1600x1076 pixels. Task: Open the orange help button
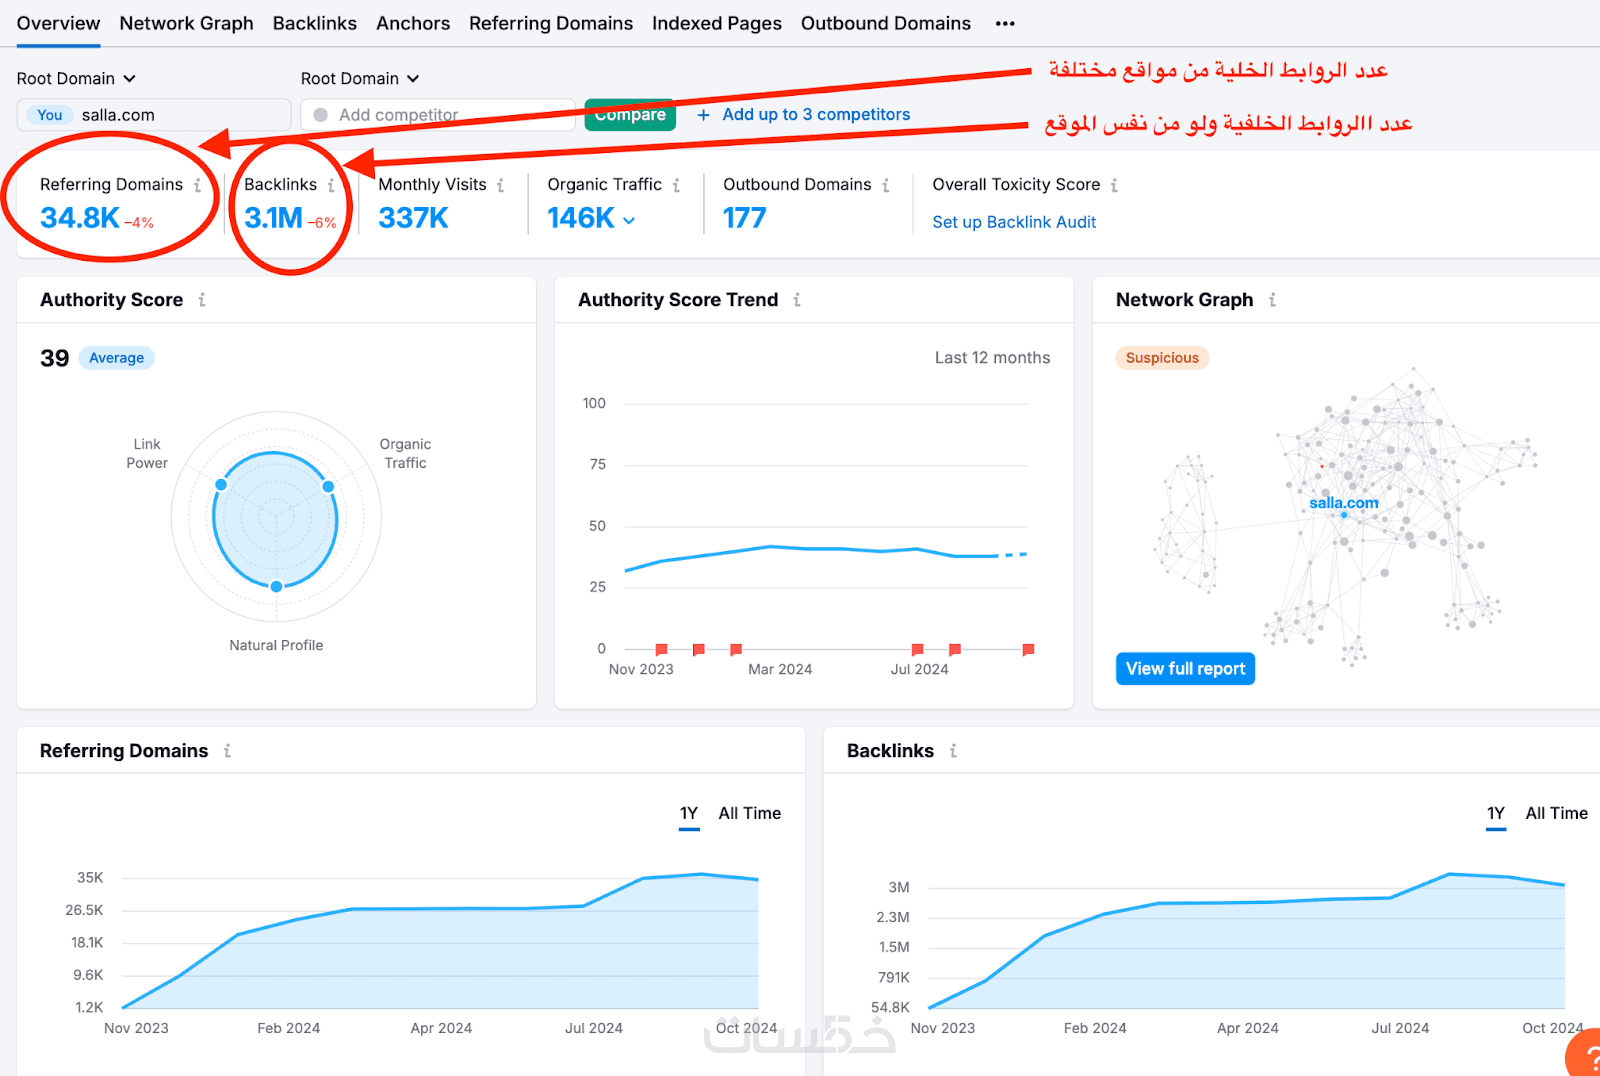1585,1054
